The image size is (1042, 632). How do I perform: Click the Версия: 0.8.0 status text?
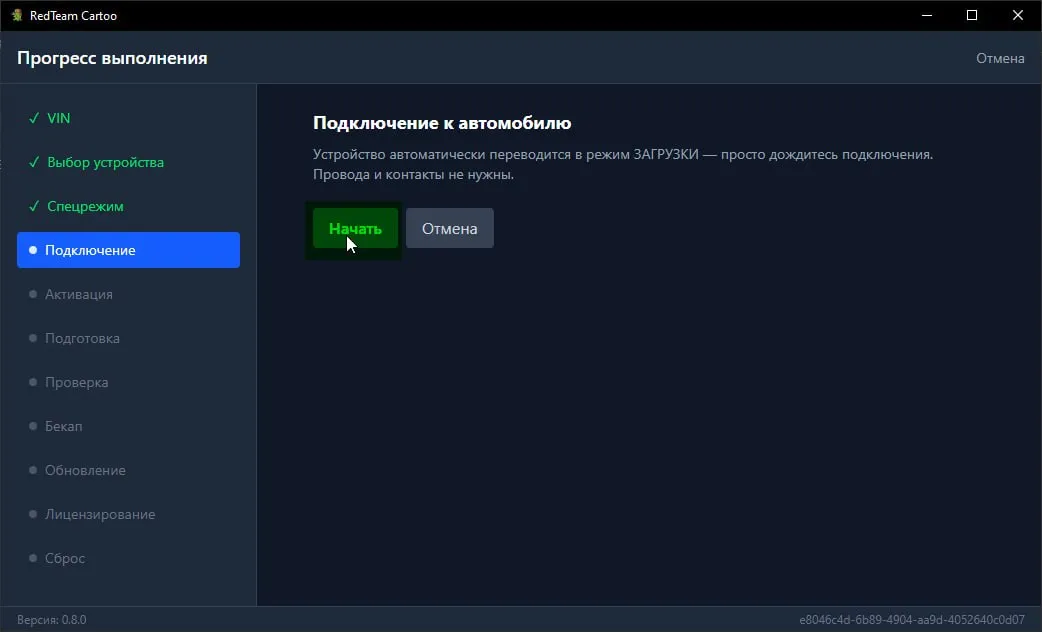point(51,619)
